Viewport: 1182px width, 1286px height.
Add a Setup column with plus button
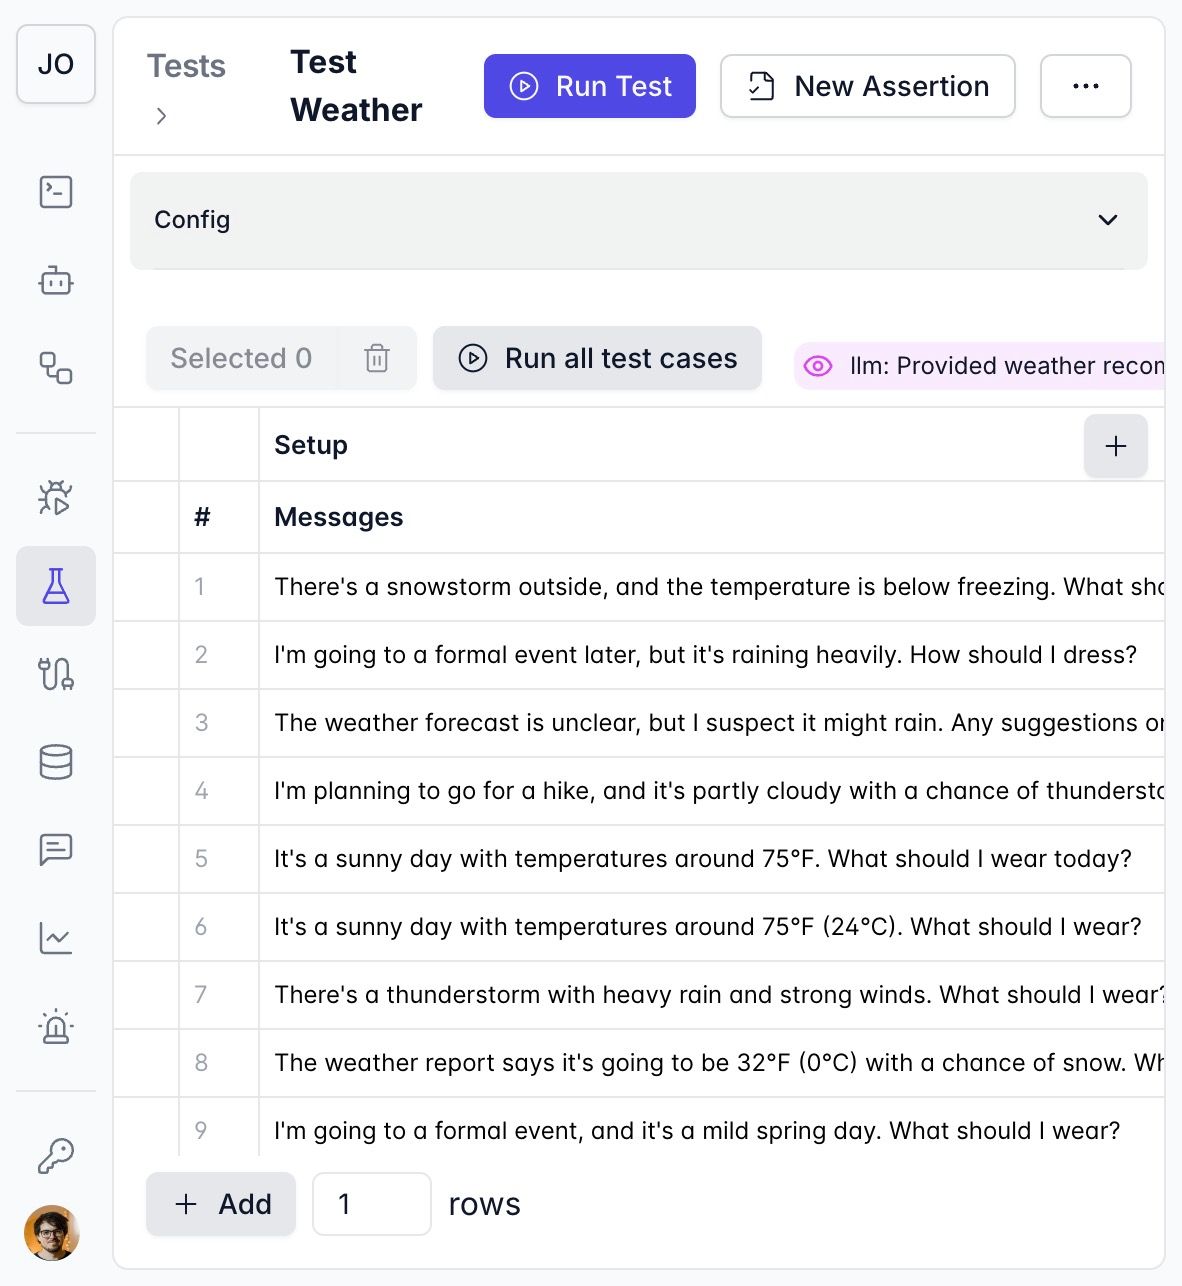click(x=1115, y=446)
